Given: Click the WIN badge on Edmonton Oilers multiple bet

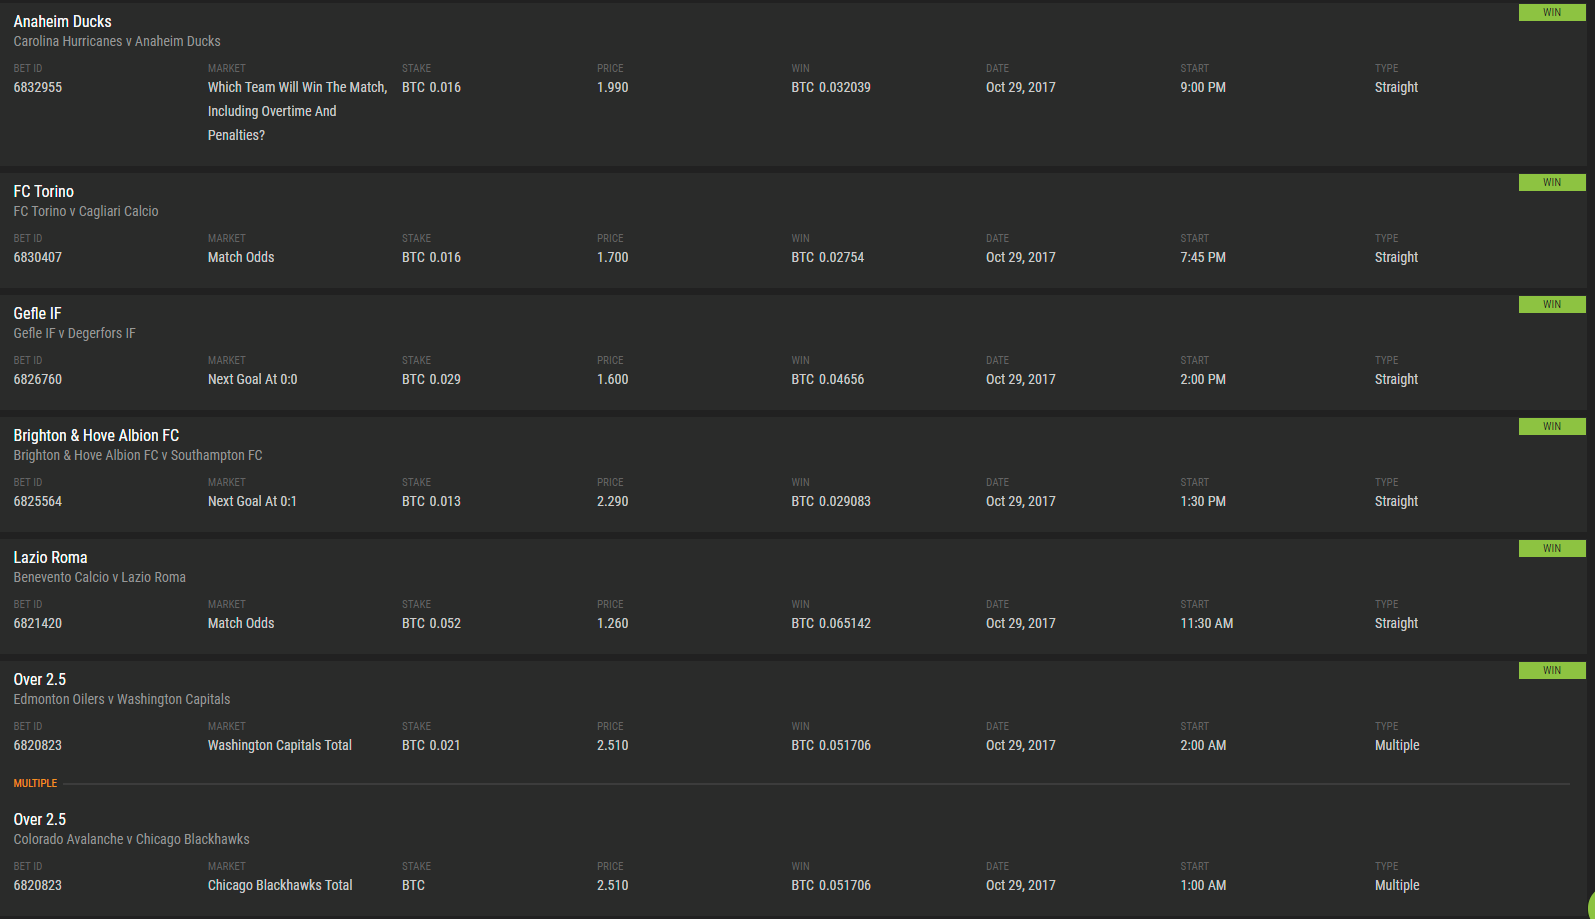Looking at the screenshot, I should [1551, 671].
